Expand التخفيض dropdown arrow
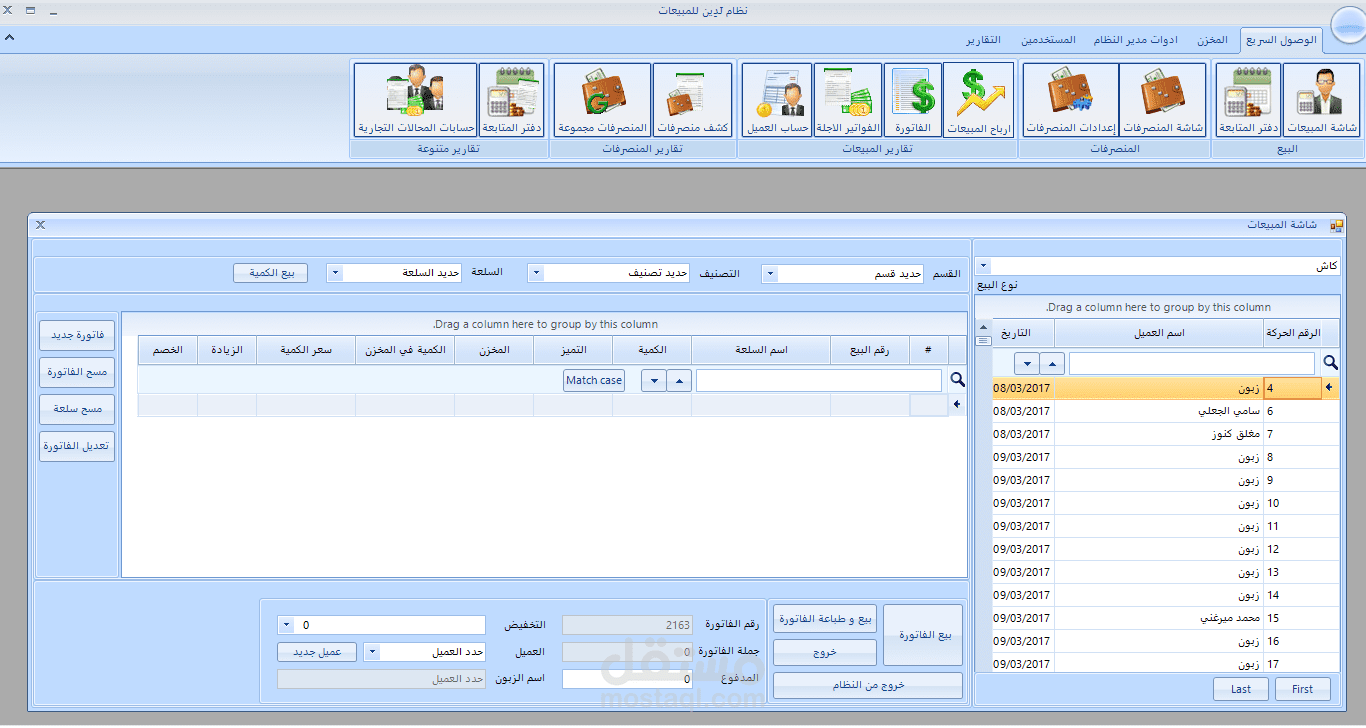Image resolution: width=1366 pixels, height=728 pixels. (x=285, y=625)
